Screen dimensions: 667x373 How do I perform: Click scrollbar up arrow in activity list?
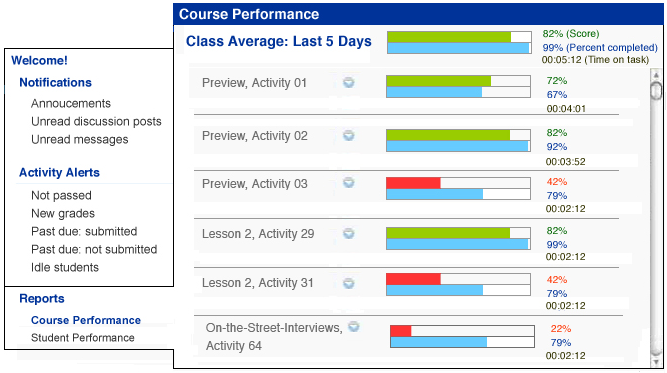click(x=656, y=75)
